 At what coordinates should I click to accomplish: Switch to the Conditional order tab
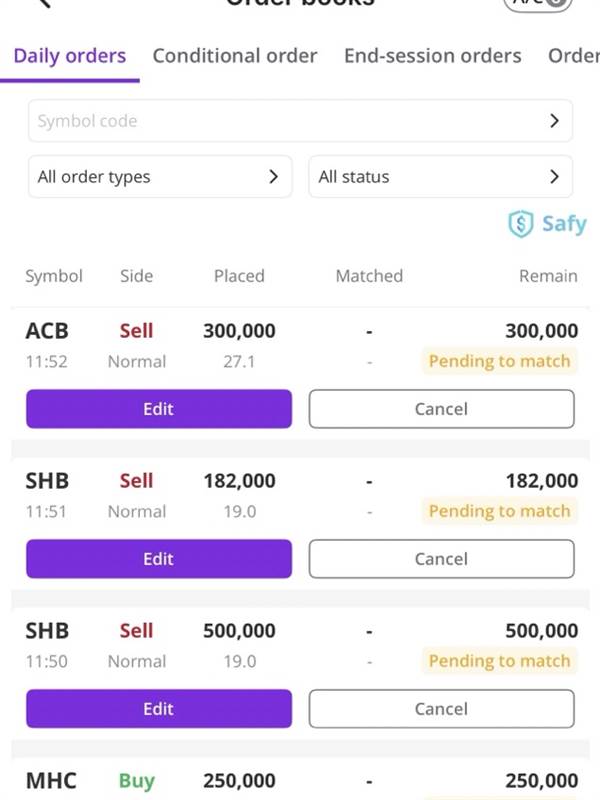(235, 56)
